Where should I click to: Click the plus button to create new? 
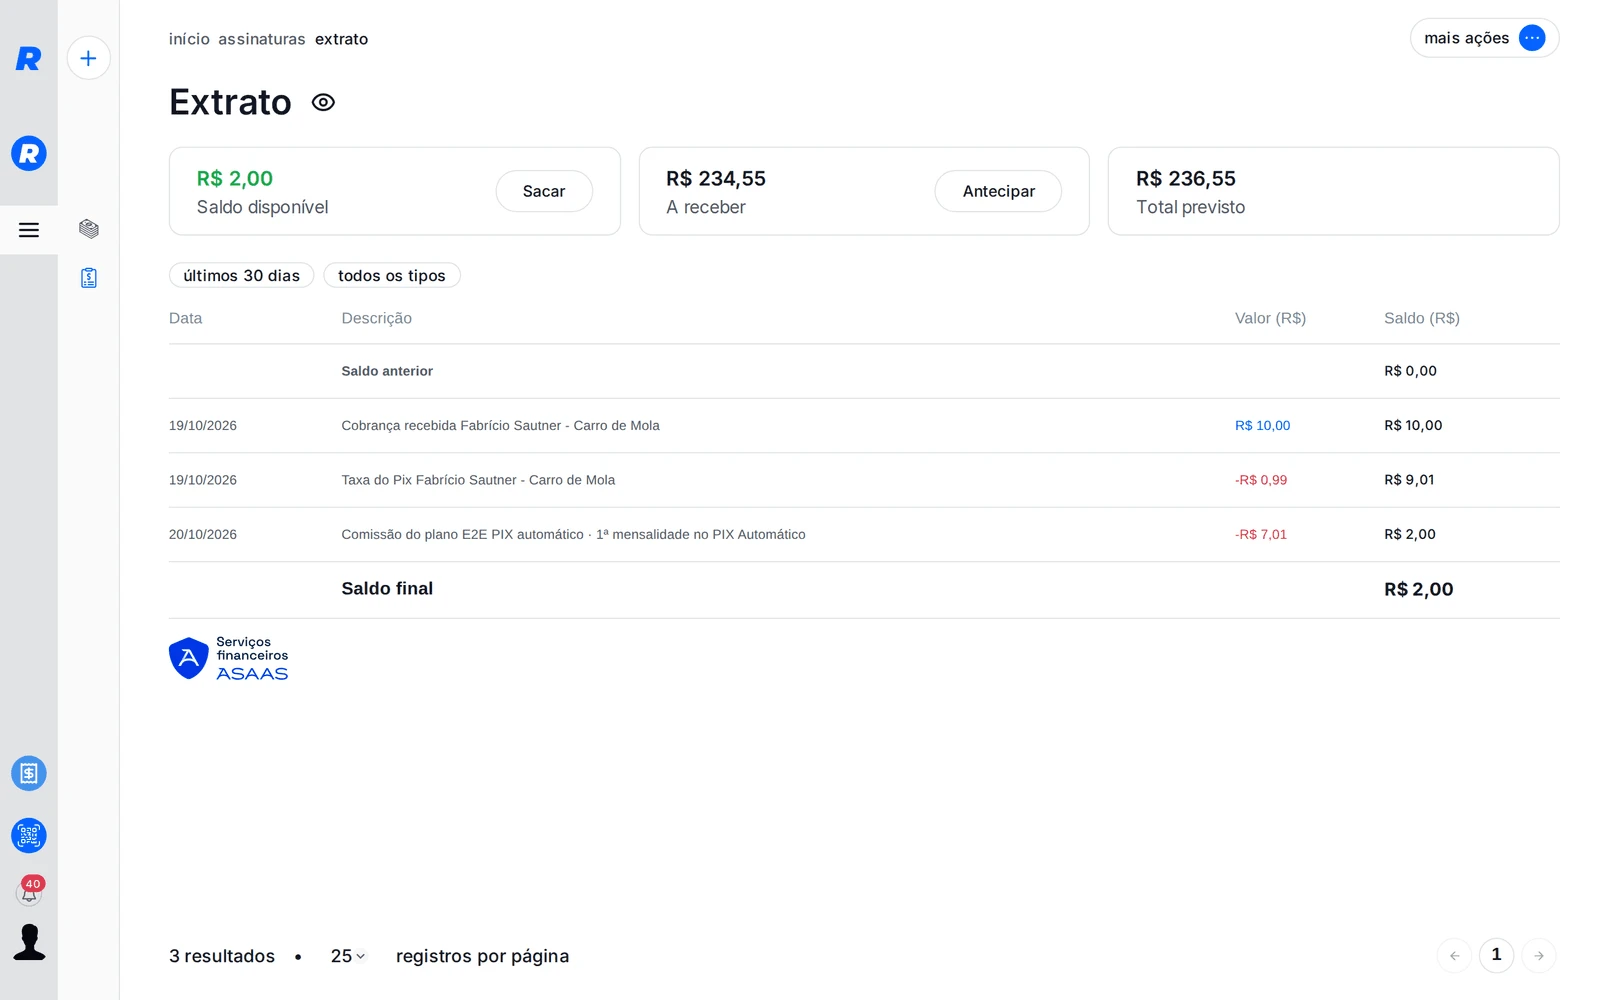tap(88, 58)
